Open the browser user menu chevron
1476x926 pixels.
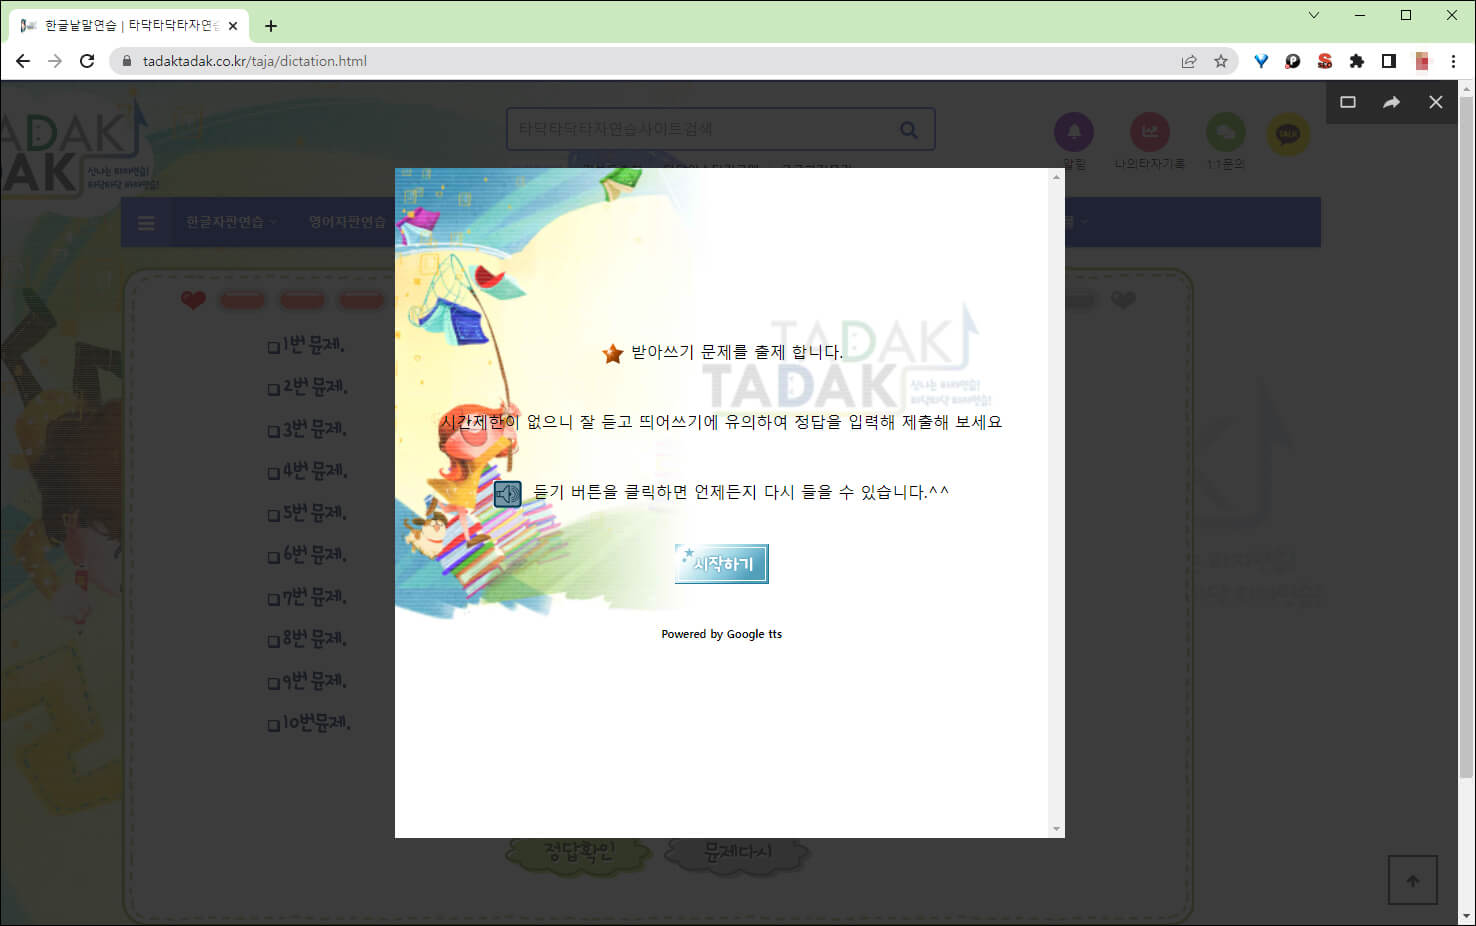click(1313, 15)
